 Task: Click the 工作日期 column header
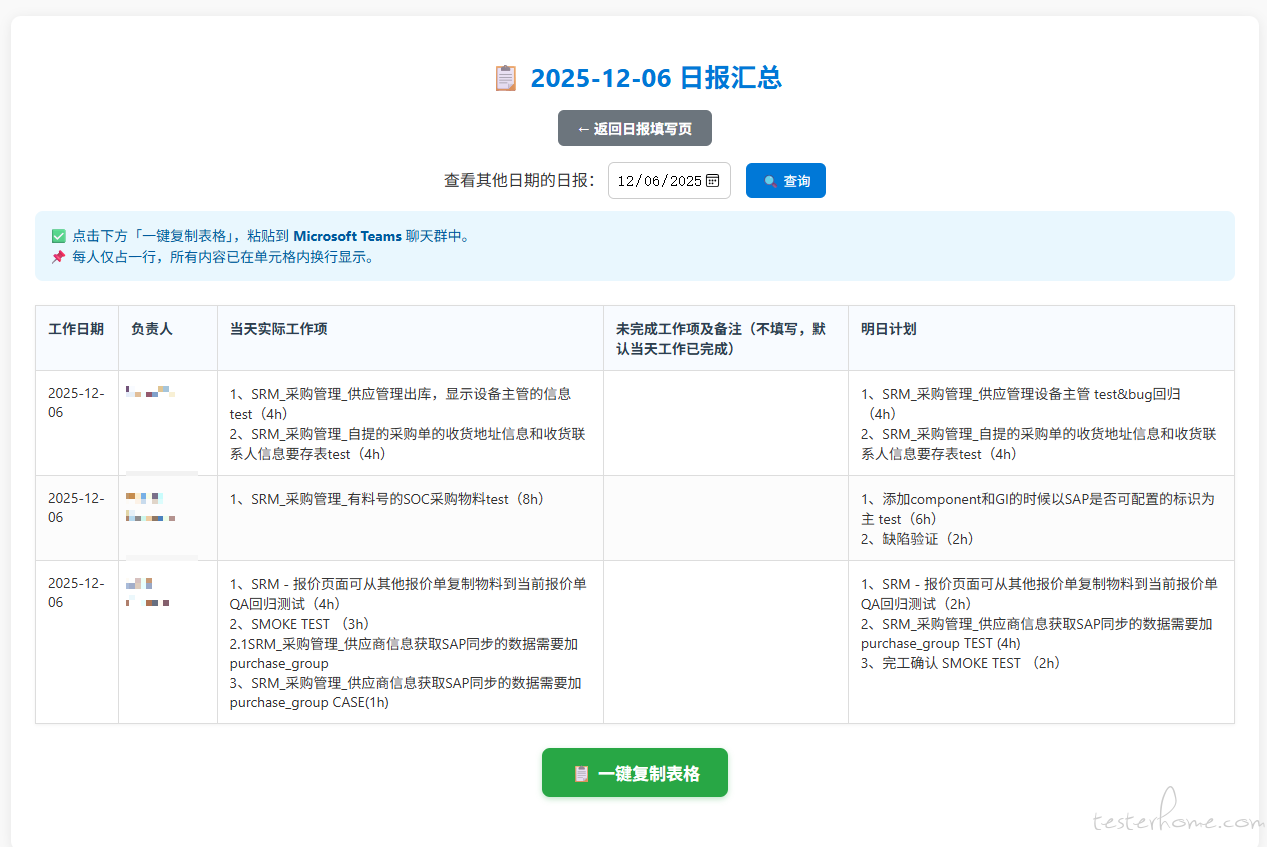point(76,329)
